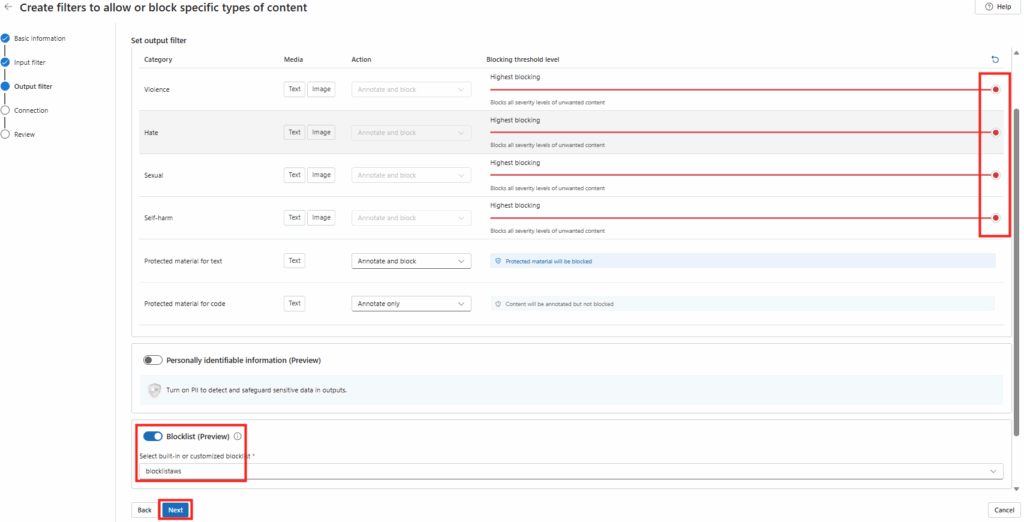Go to Output filter step
Screen dimensions: 1024x522
[x=33, y=86]
